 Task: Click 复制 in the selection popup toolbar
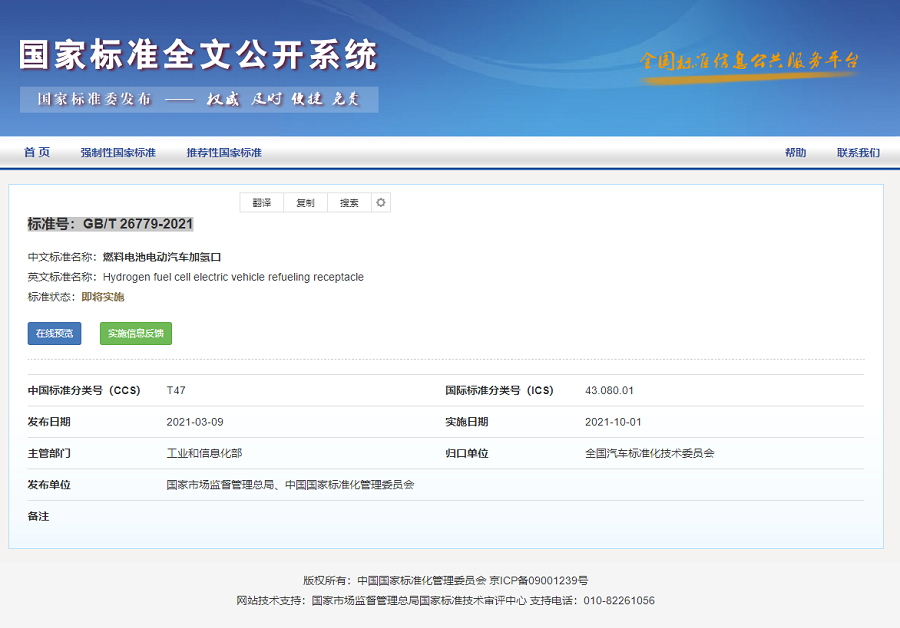click(305, 203)
